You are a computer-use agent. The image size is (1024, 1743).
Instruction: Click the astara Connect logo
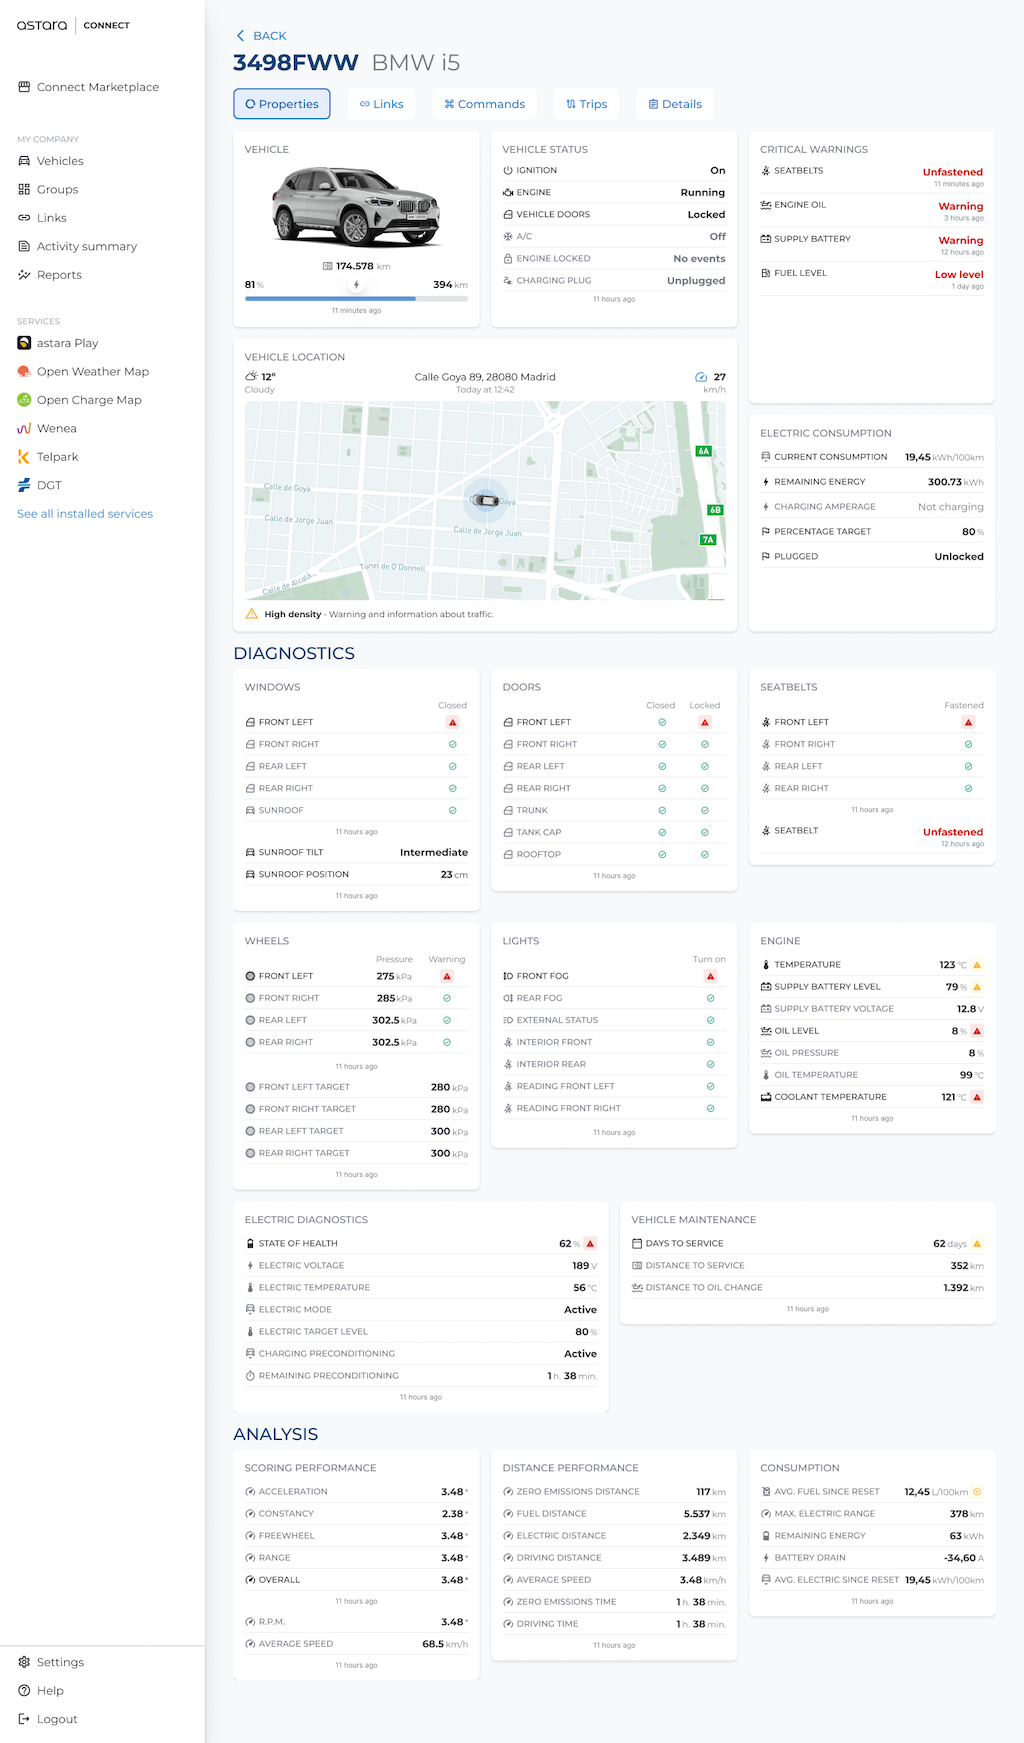73,25
